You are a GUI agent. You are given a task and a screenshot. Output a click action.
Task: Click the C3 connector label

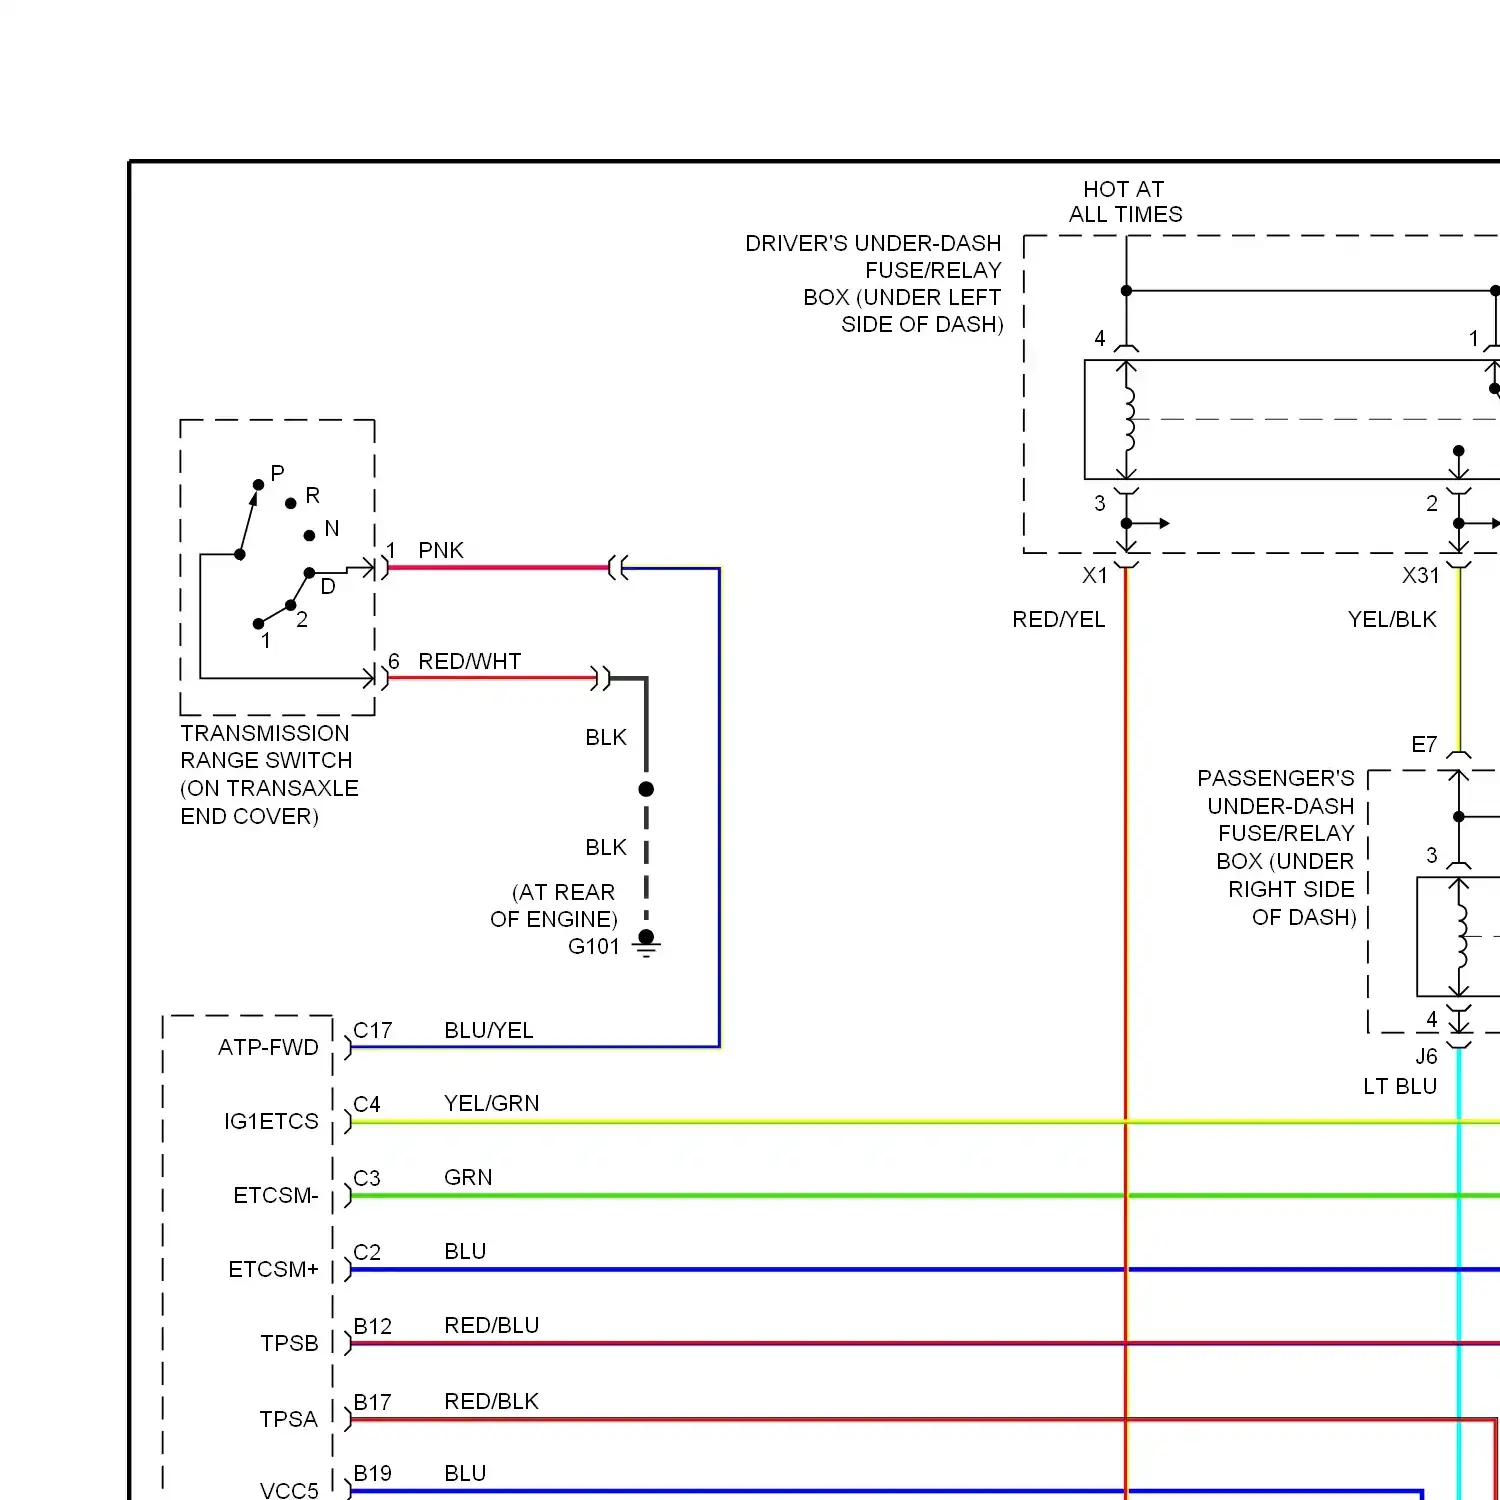click(x=366, y=1178)
